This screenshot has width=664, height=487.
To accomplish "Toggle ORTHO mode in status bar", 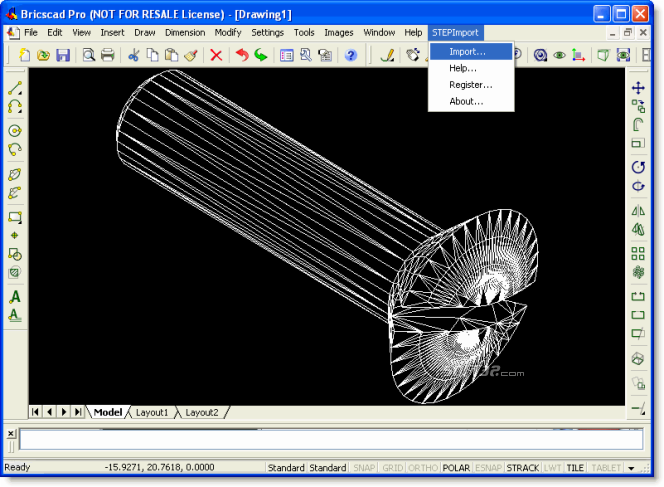I will 423,468.
